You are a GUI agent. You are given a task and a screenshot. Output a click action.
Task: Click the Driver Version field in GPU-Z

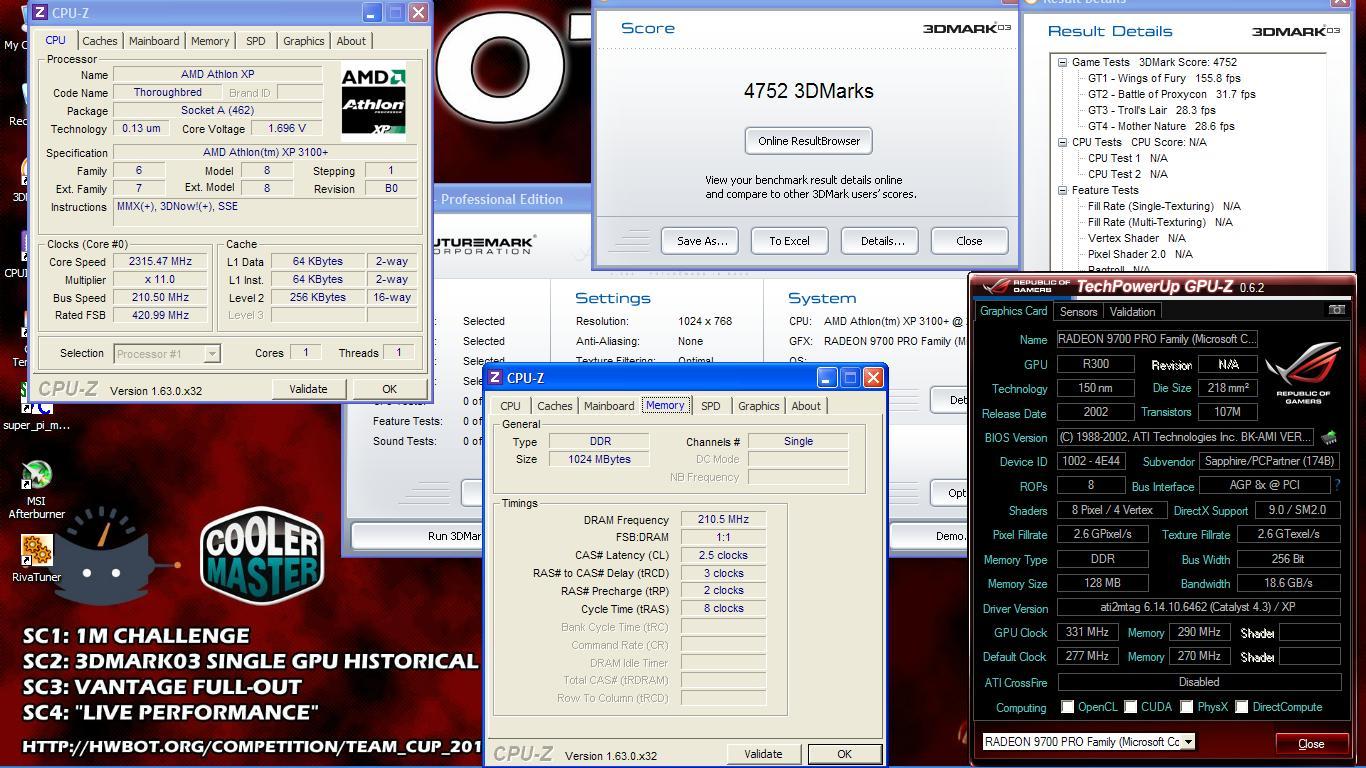(x=1198, y=607)
